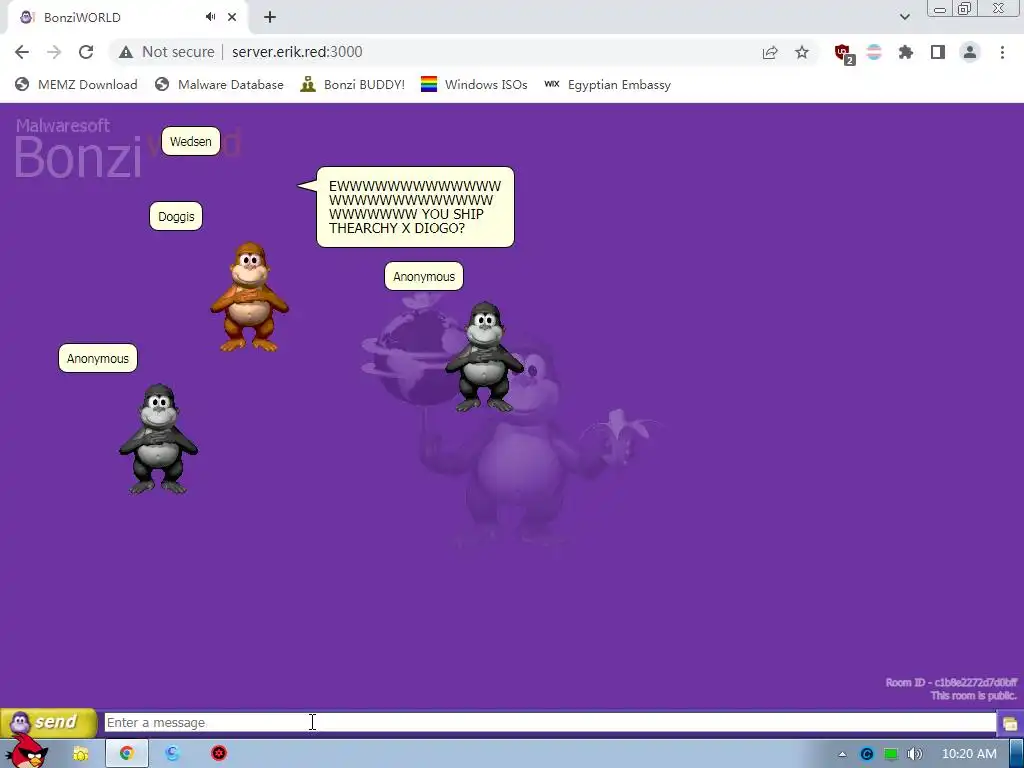Reload the BonziWORLD page

click(86, 52)
